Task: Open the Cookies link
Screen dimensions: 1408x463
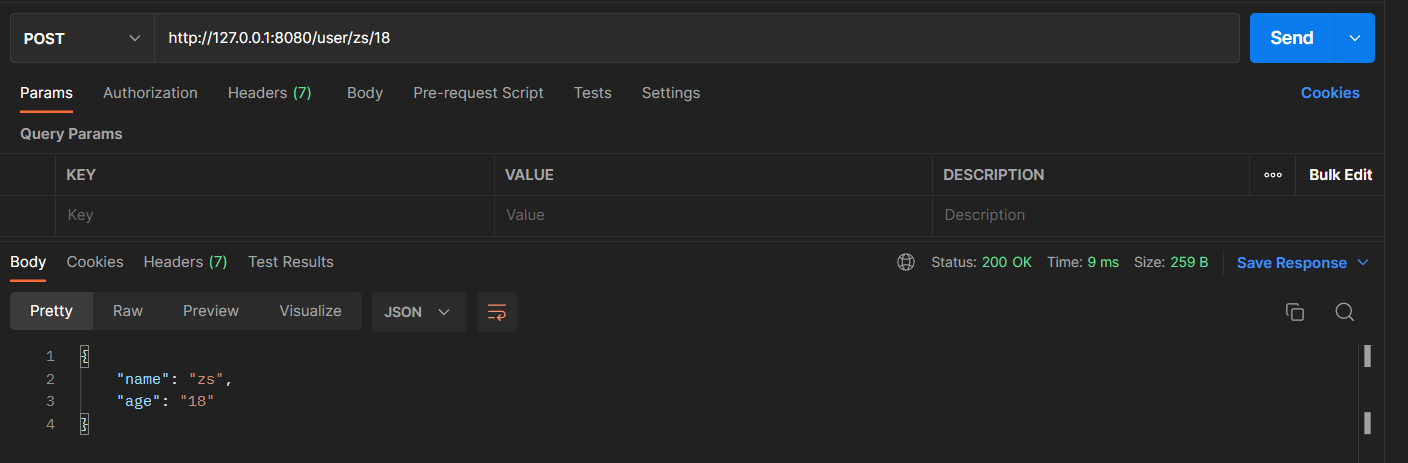Action: [1329, 93]
